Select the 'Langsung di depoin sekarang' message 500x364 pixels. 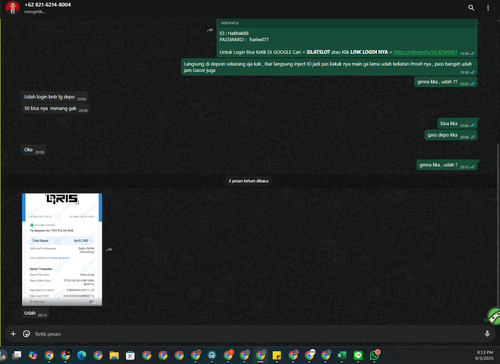click(x=329, y=67)
